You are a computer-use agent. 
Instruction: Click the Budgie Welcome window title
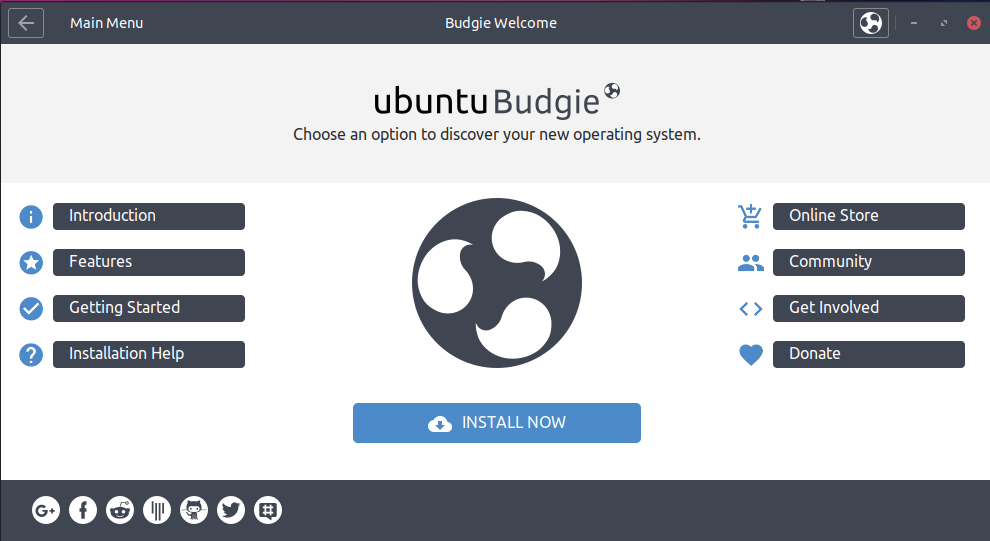click(501, 23)
